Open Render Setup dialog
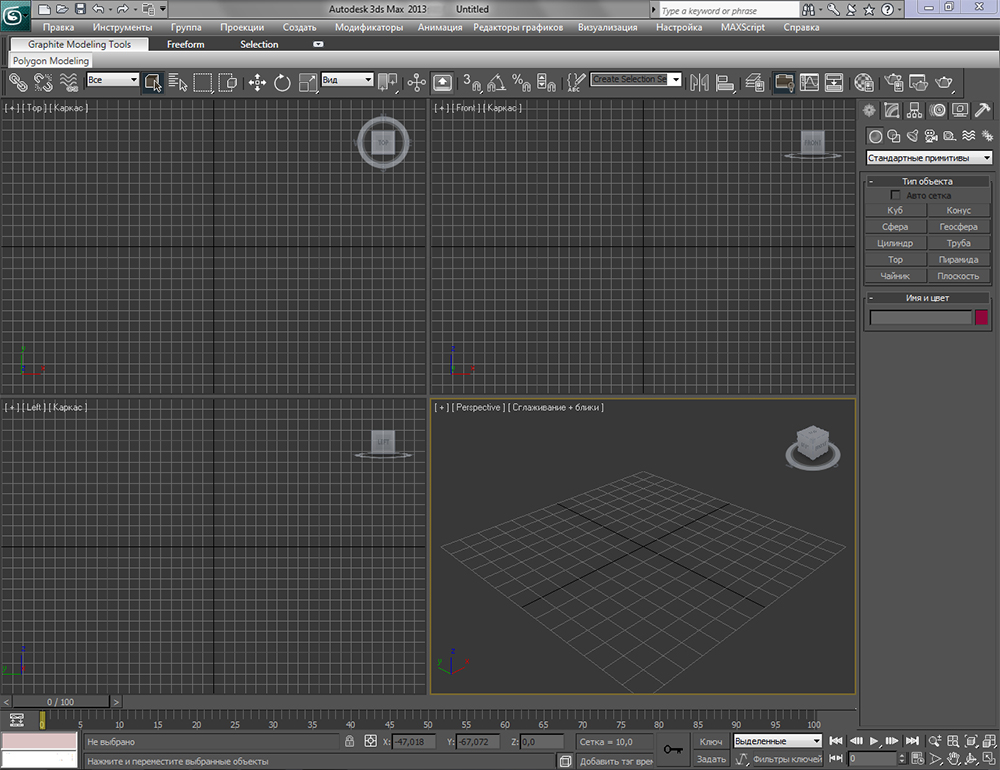This screenshot has height=770, width=1000. coord(893,82)
